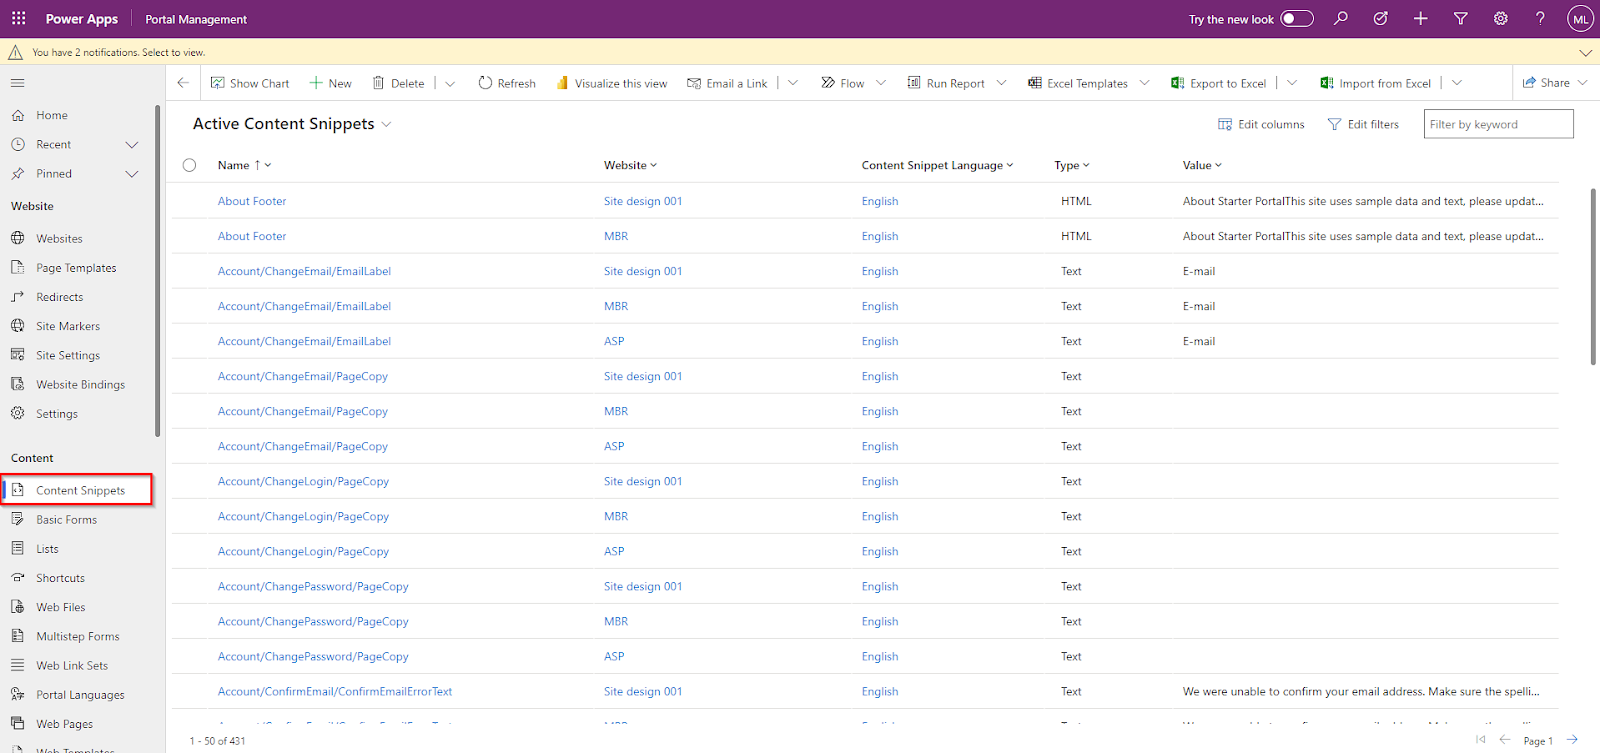Open the search magnifier in the header
1600x753 pixels.
pyautogui.click(x=1341, y=18)
